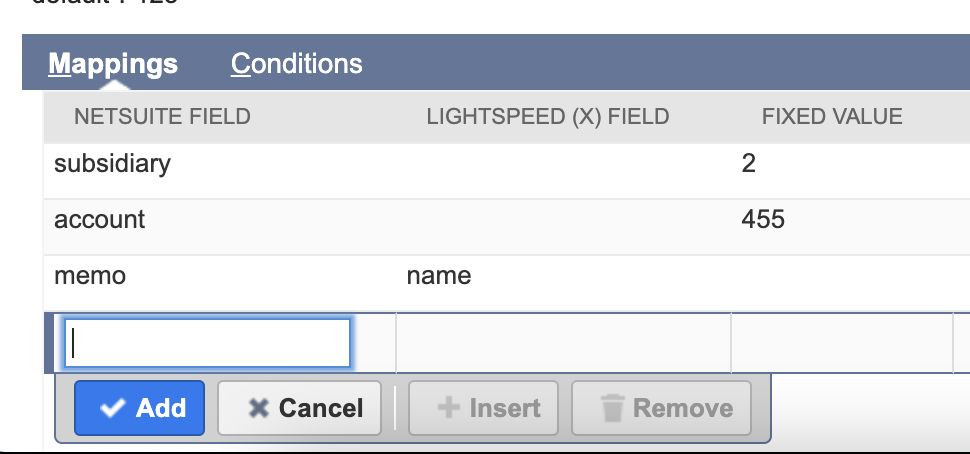This screenshot has height=454, width=970.
Task: Select the memo mapping row
Action: [90, 276]
